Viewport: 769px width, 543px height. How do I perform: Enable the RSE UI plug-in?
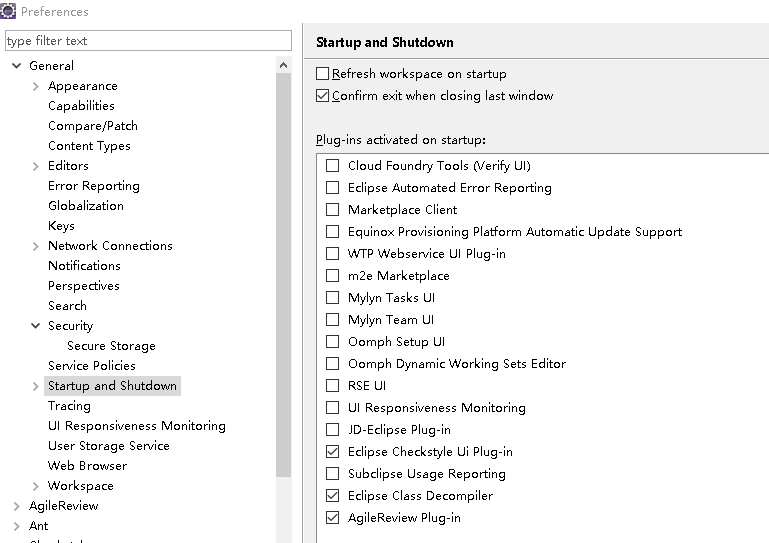pos(333,386)
